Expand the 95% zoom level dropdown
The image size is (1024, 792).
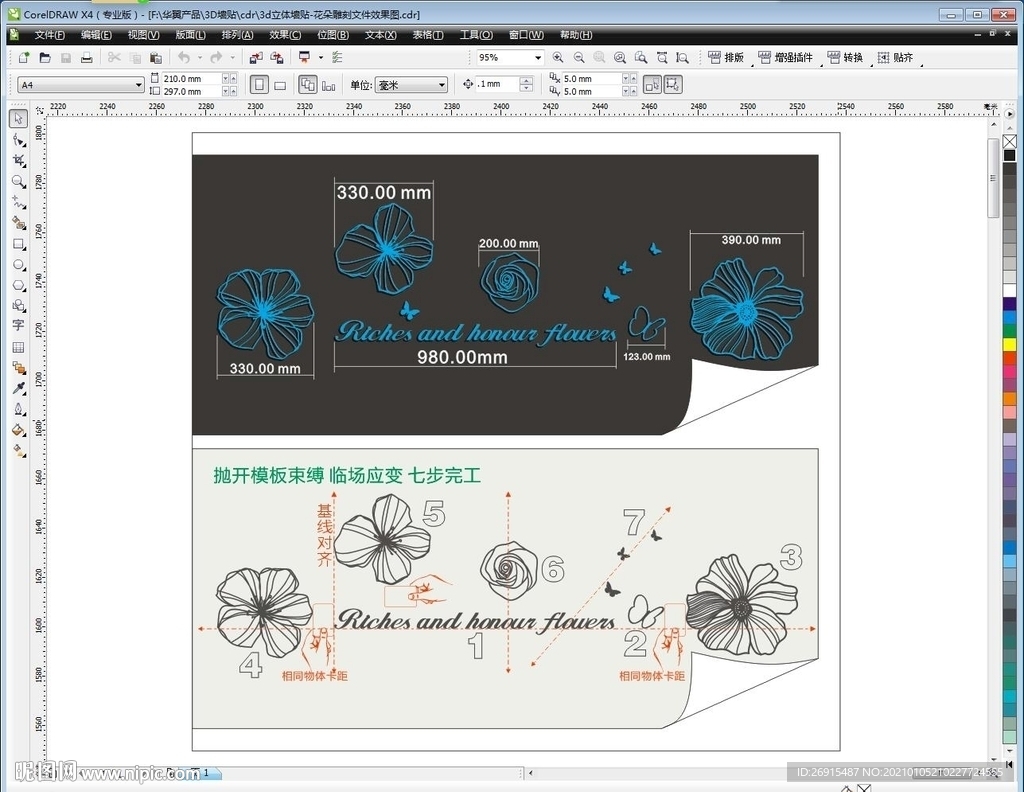[x=538, y=58]
